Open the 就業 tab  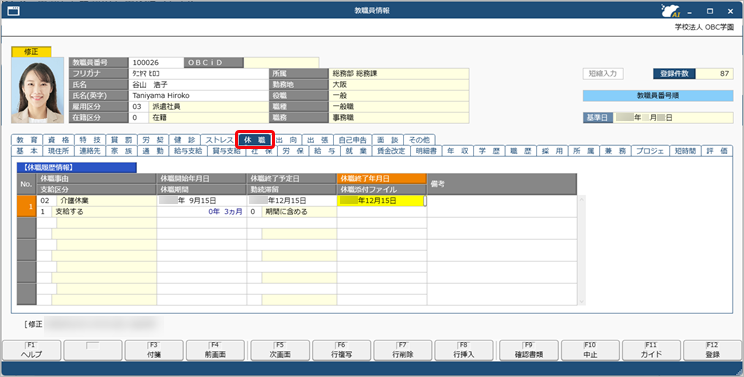(356, 151)
